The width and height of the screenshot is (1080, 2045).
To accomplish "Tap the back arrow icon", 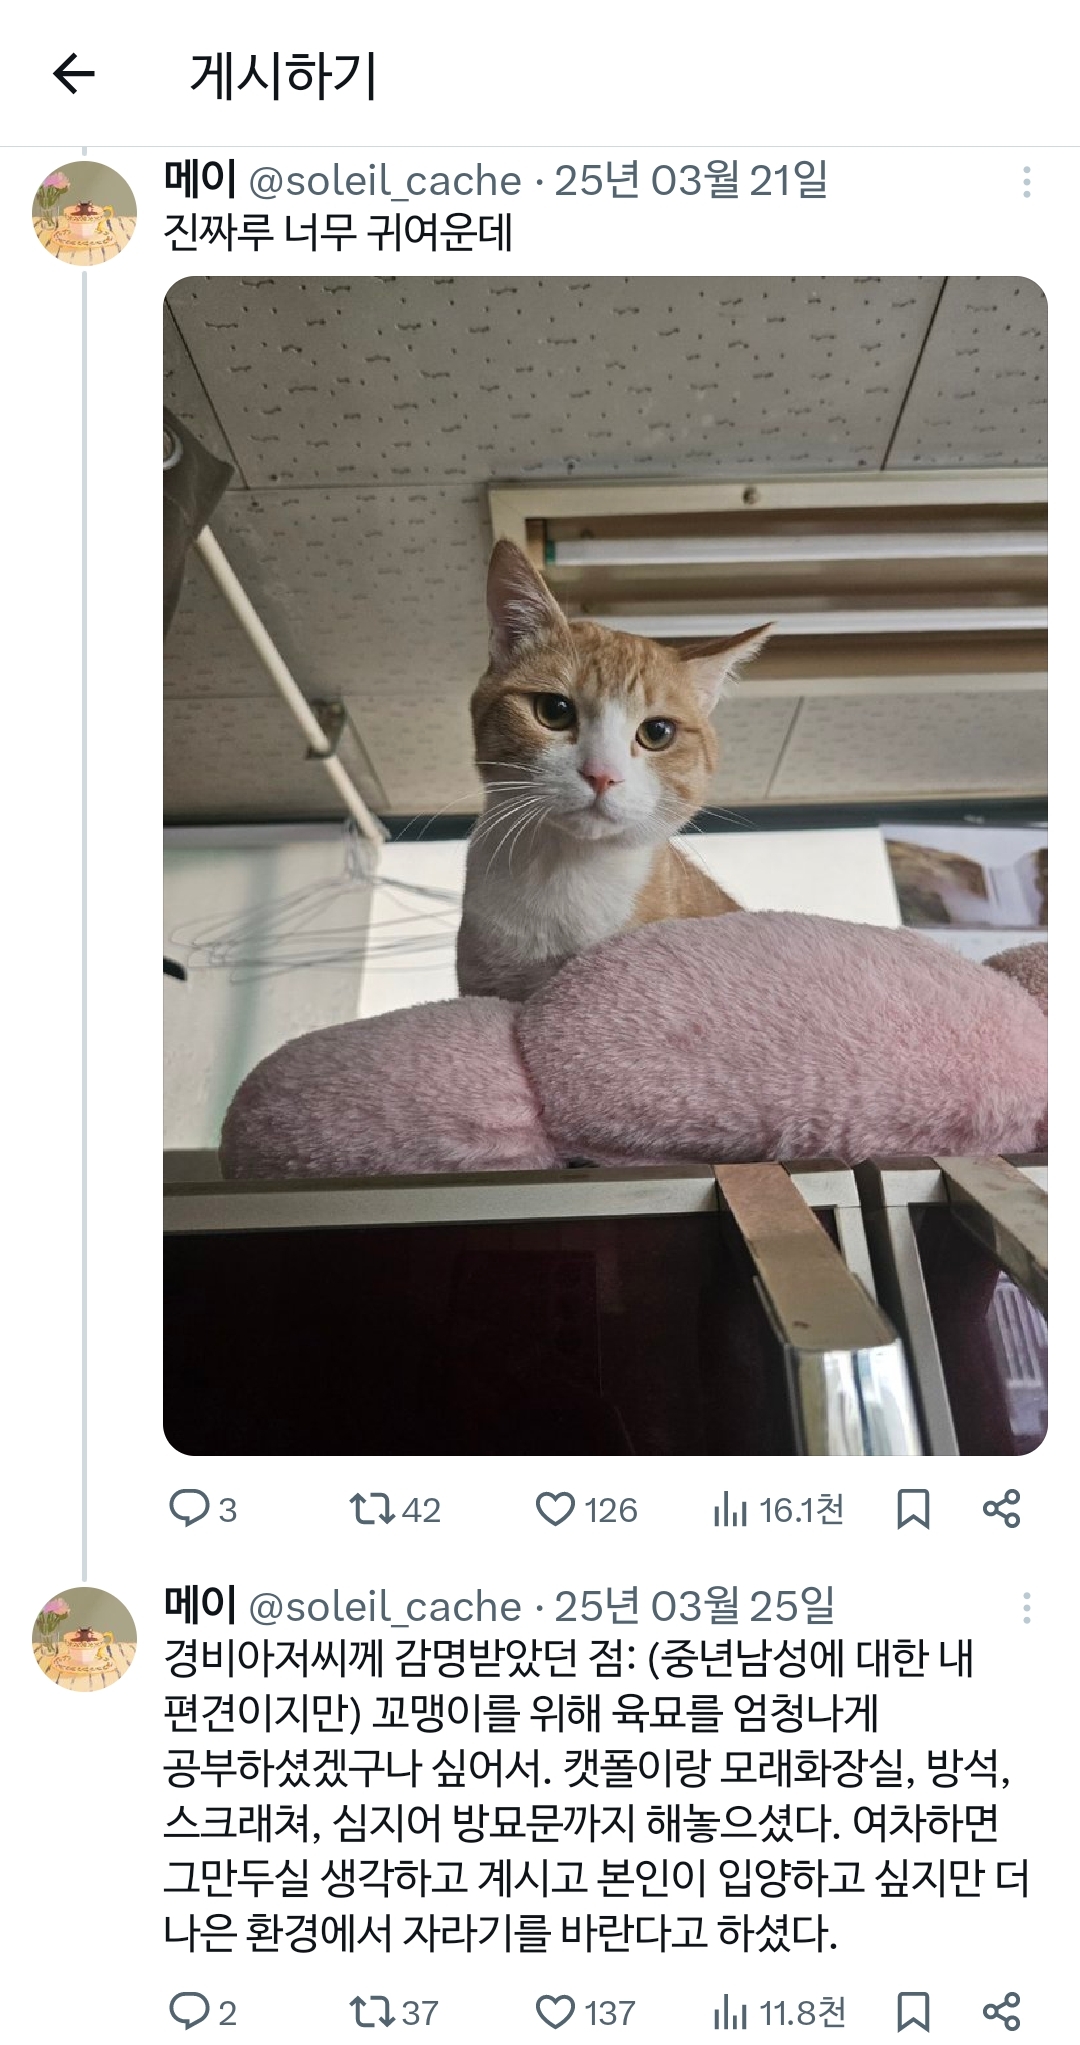I will click(73, 74).
